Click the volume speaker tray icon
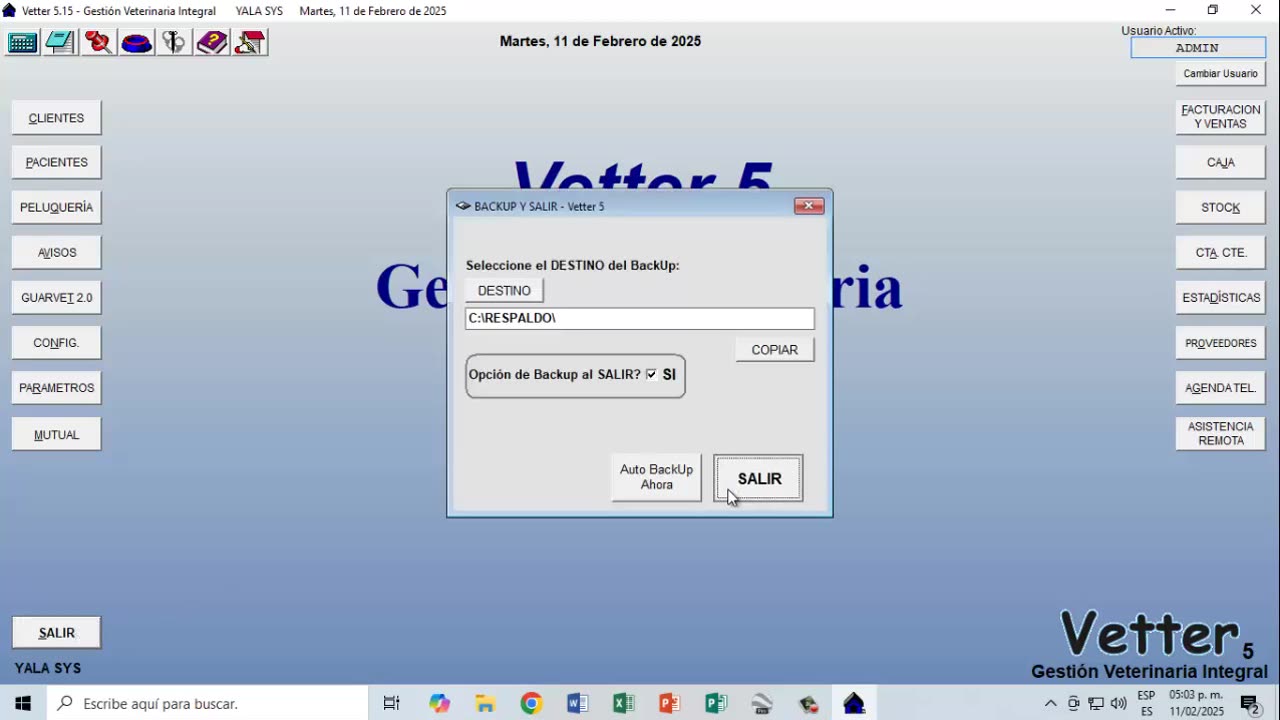 coord(1118,704)
